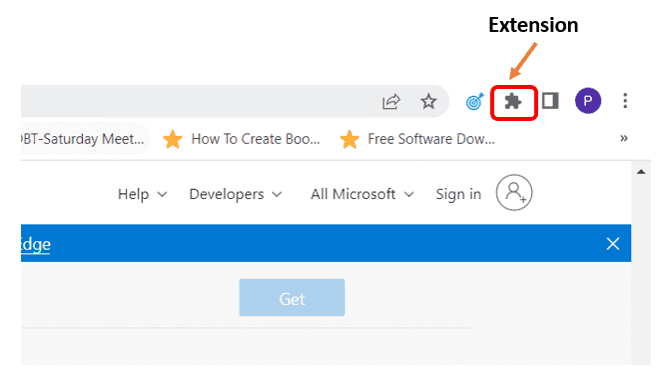The width and height of the screenshot is (663, 384).
Task: Open the blue target extension icon
Action: pyautogui.click(x=474, y=101)
